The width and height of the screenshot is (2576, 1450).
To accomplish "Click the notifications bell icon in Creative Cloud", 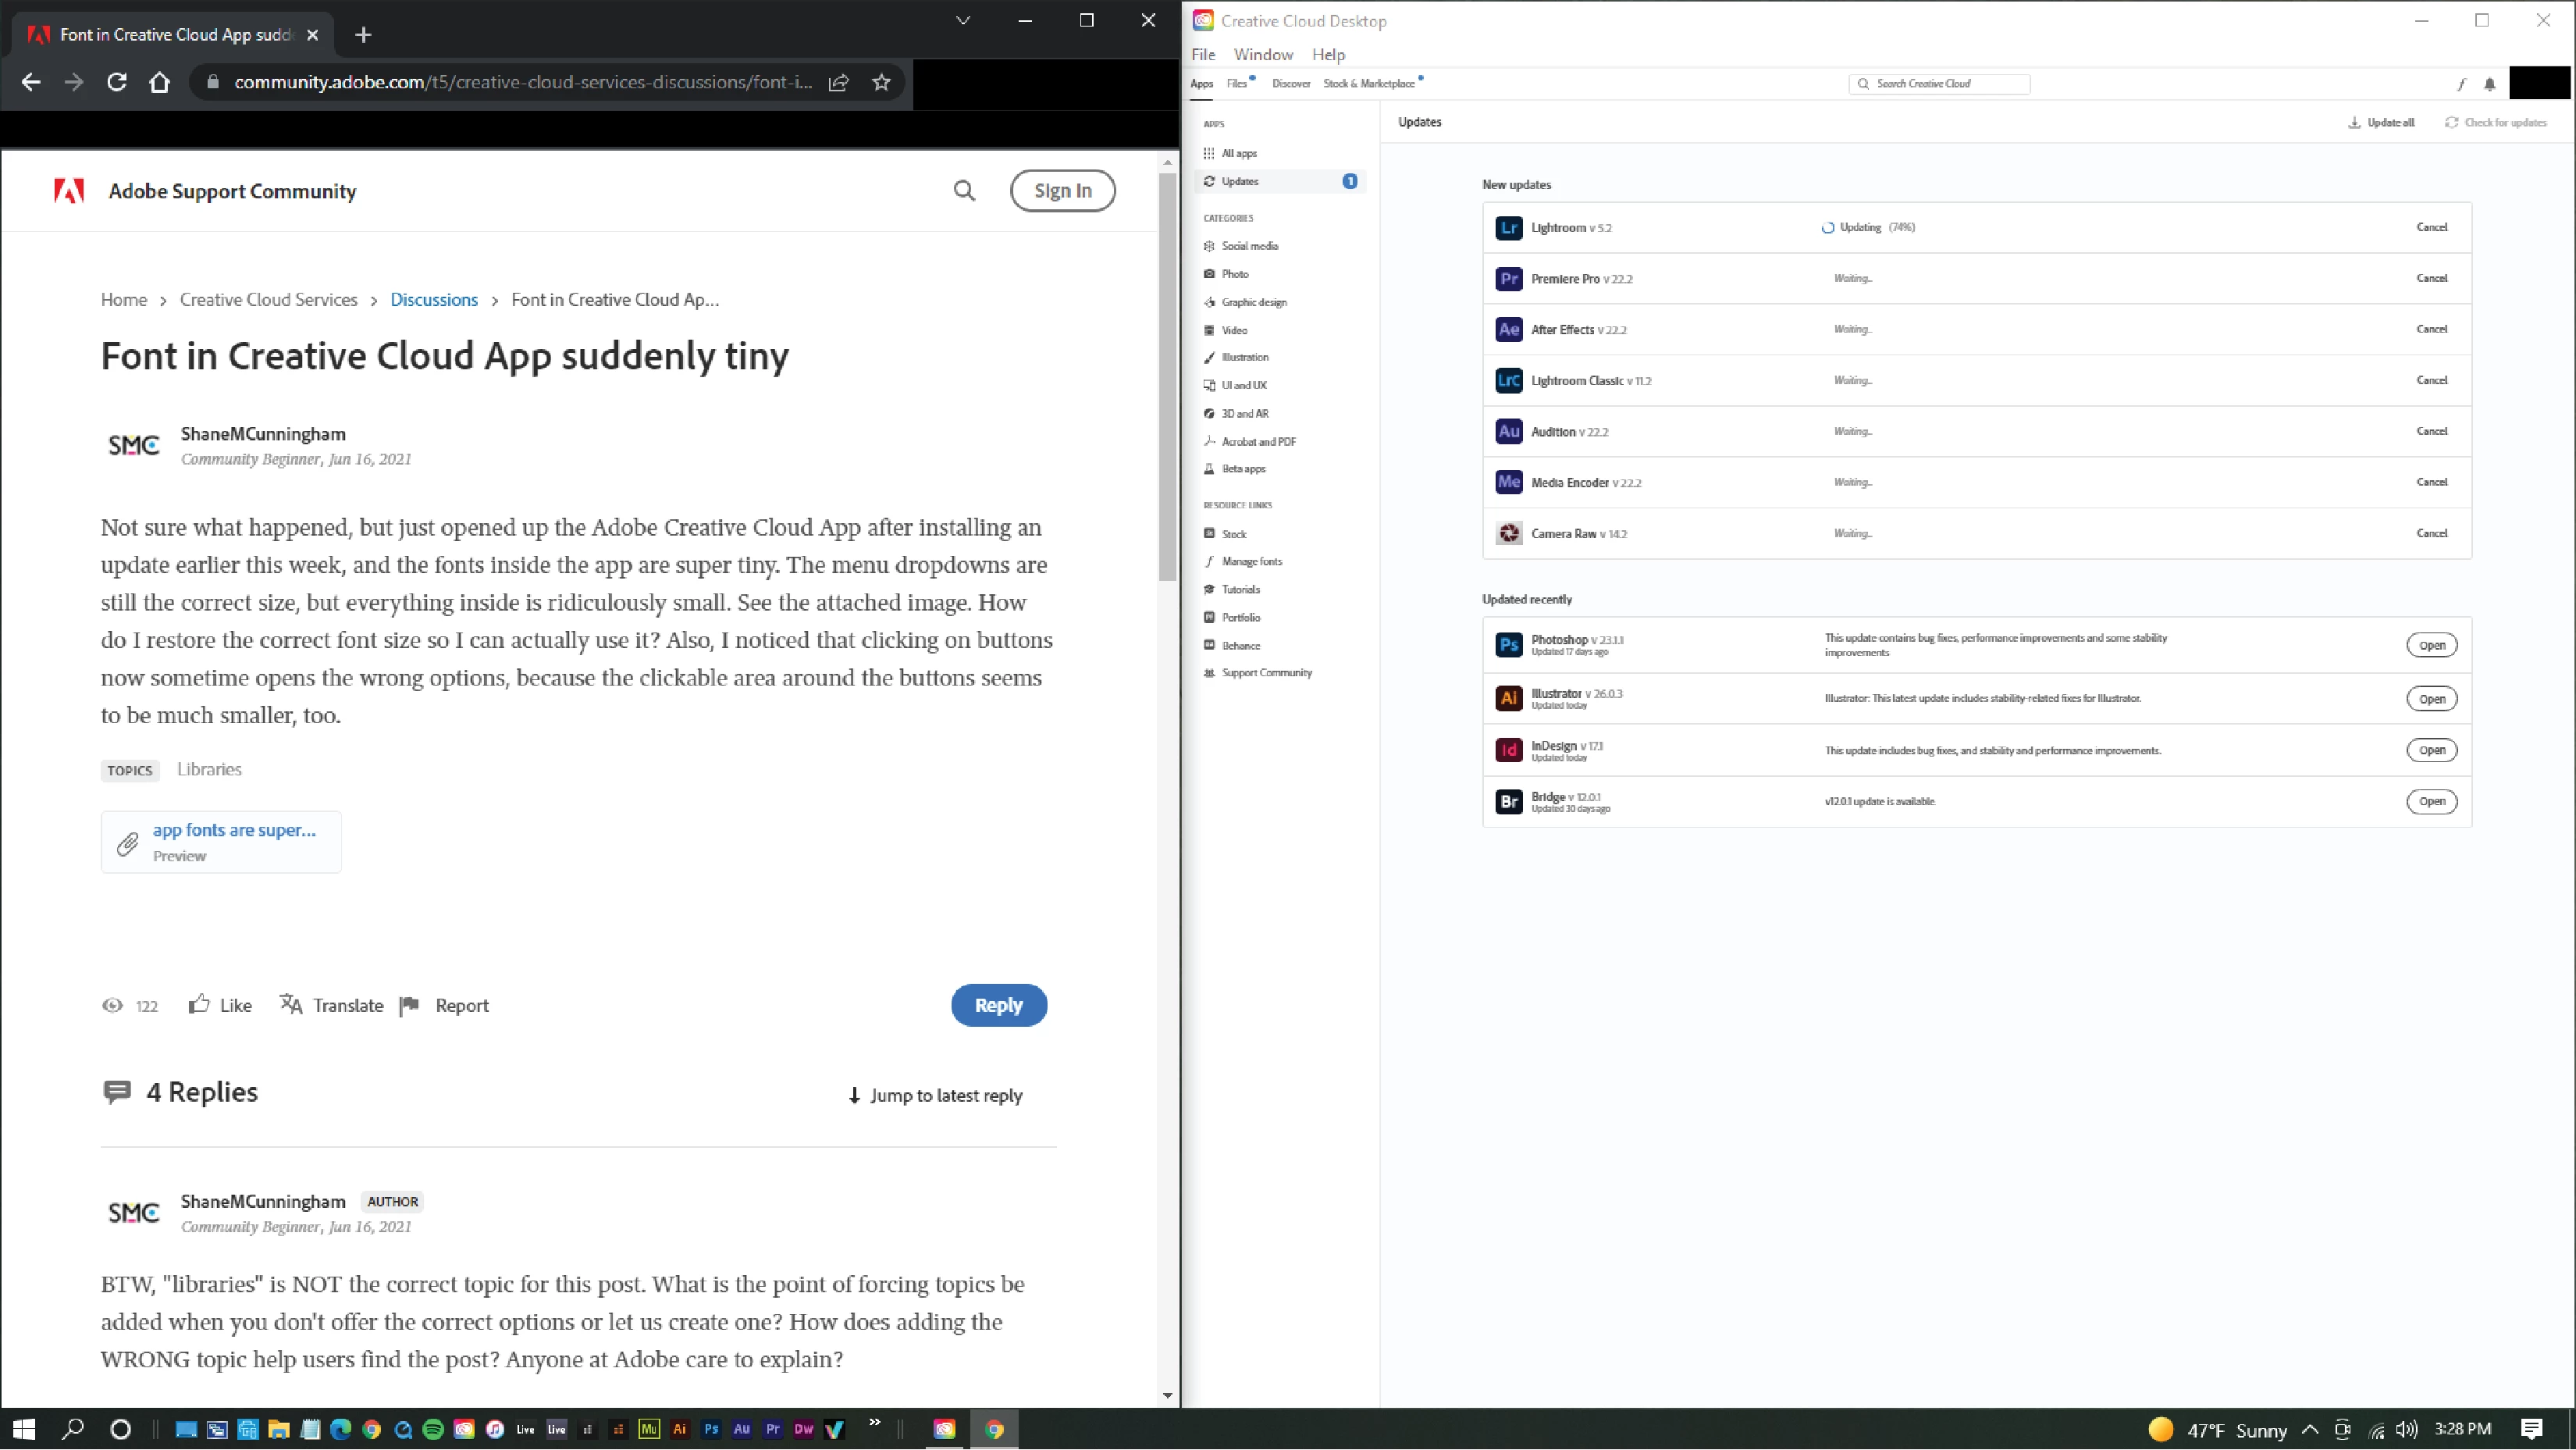I will [2490, 84].
